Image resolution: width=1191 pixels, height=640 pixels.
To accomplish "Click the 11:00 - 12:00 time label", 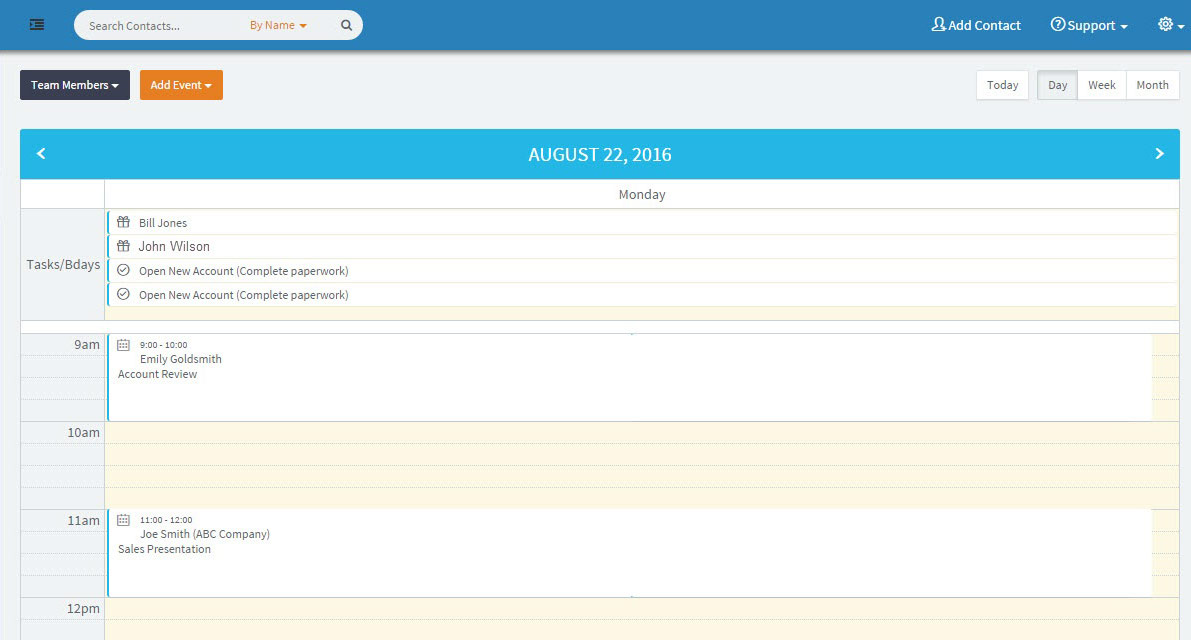I will click(x=166, y=520).
